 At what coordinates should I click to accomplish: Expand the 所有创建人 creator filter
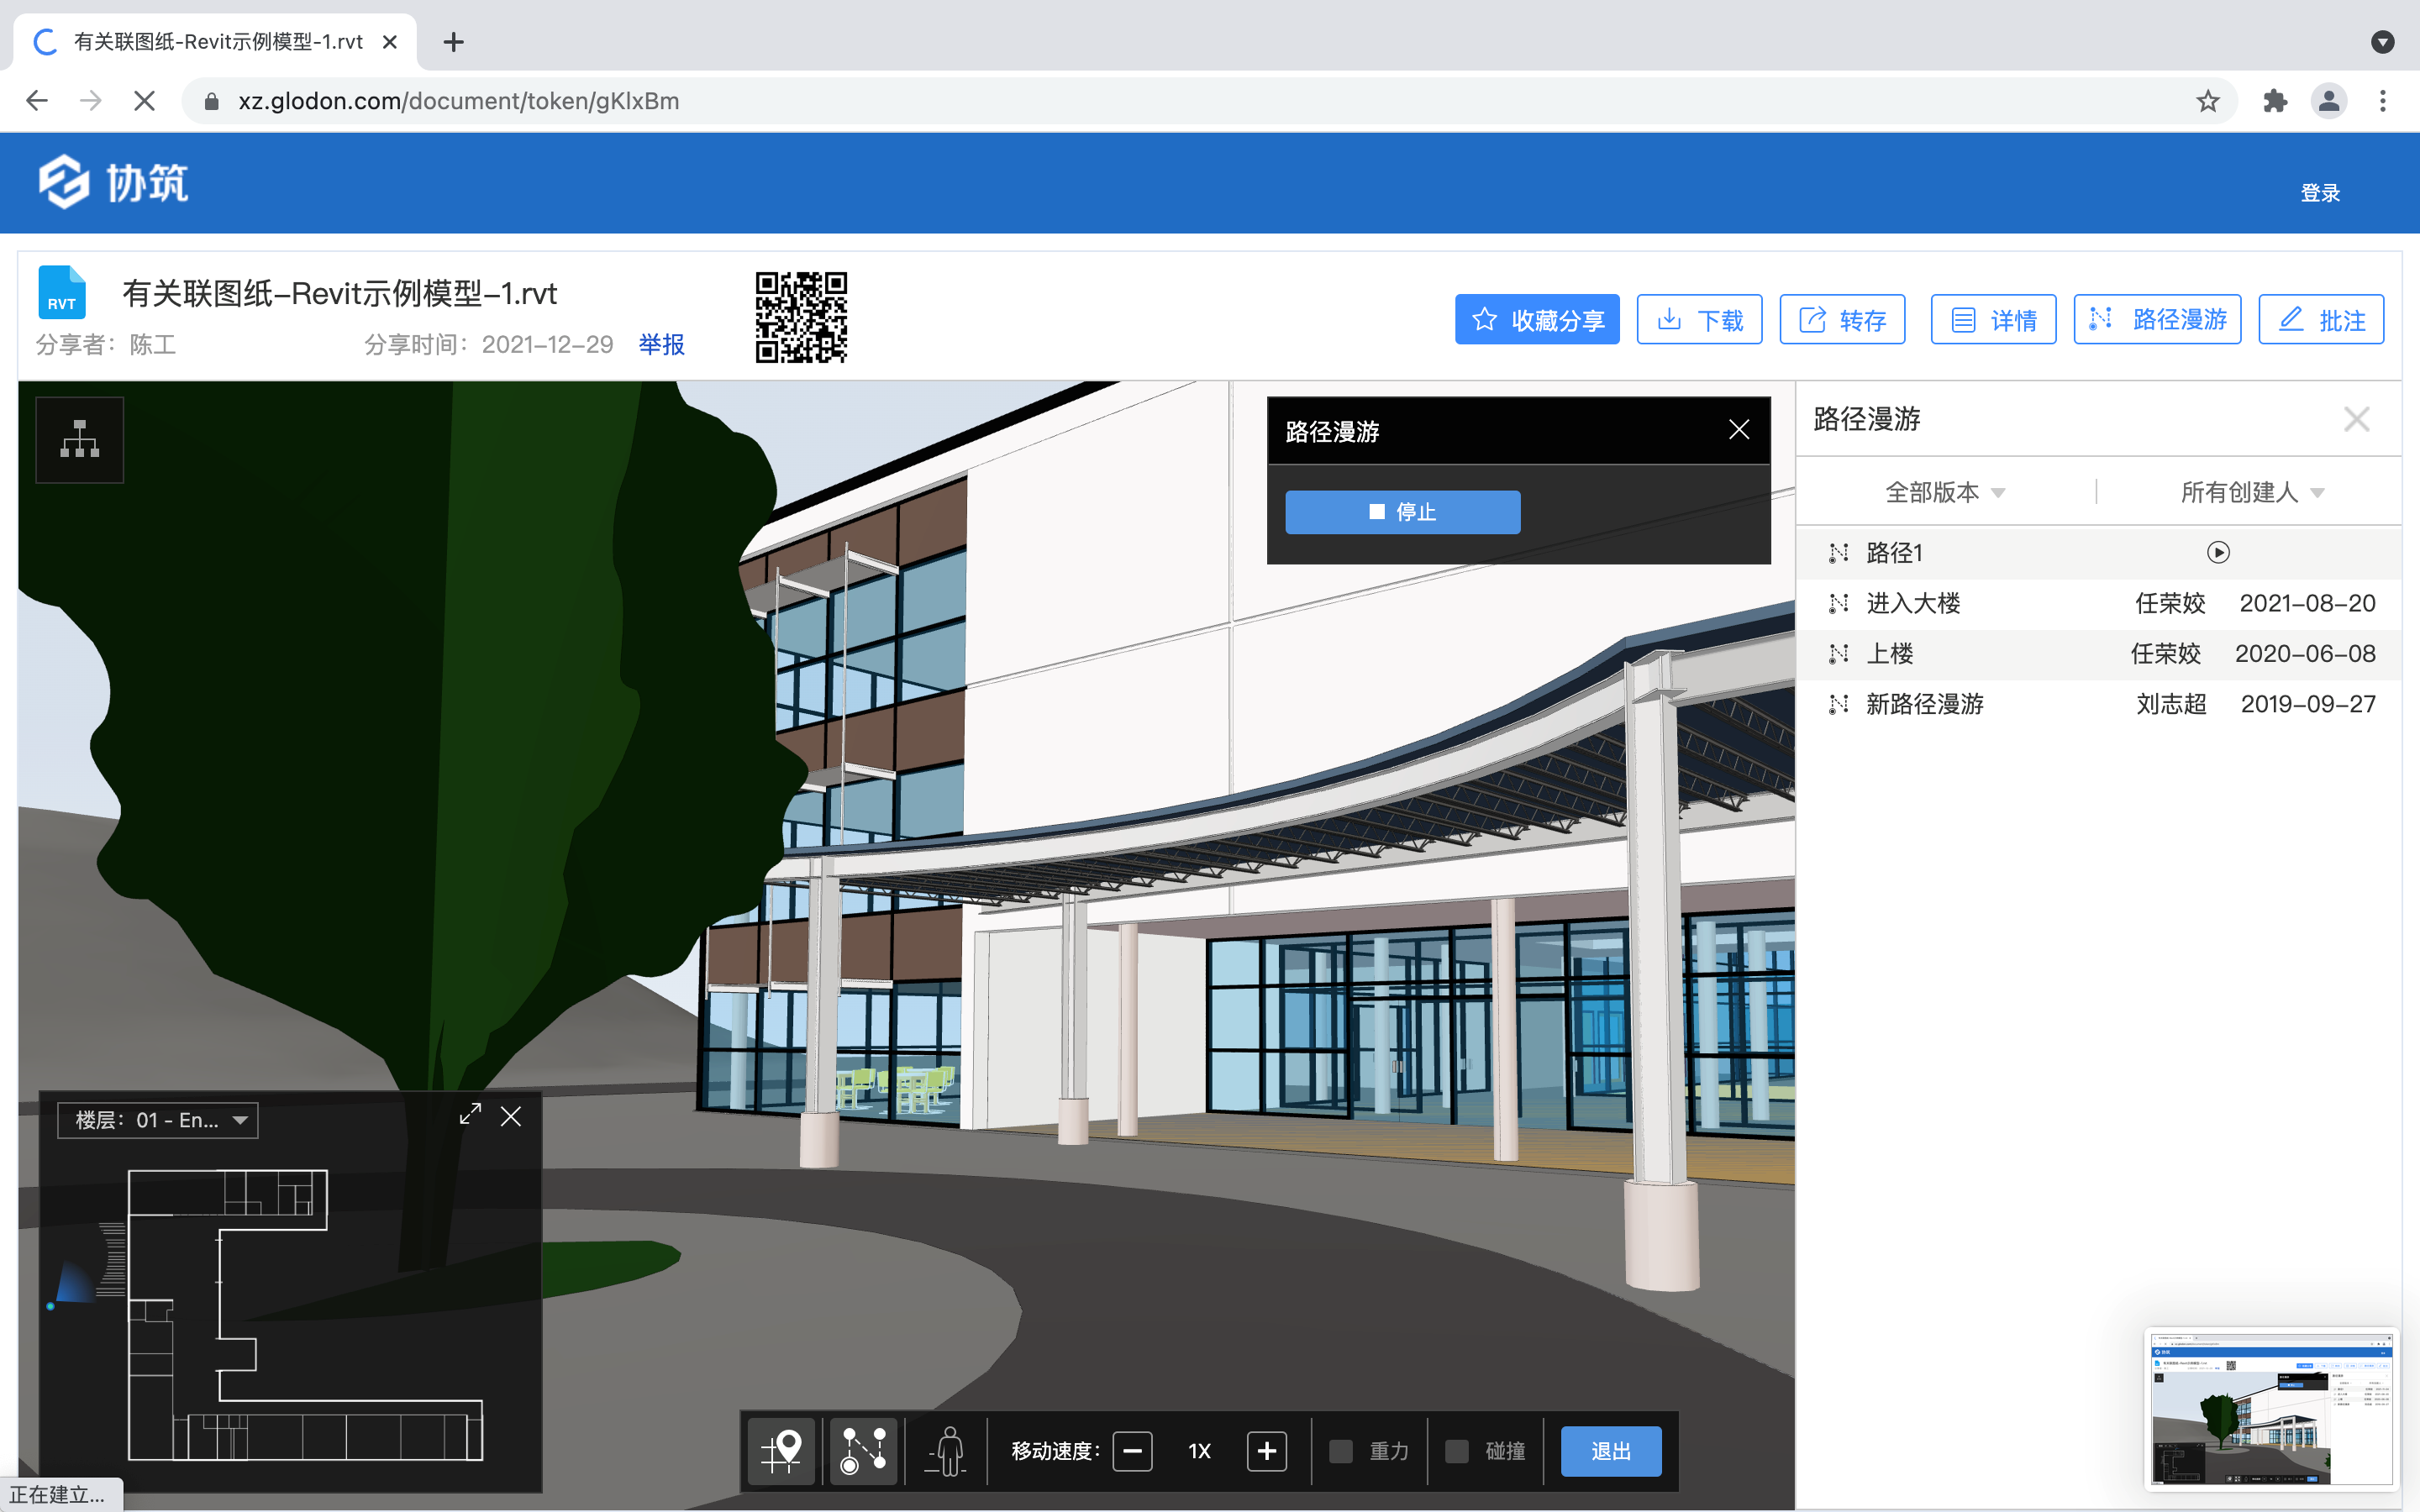point(2251,492)
